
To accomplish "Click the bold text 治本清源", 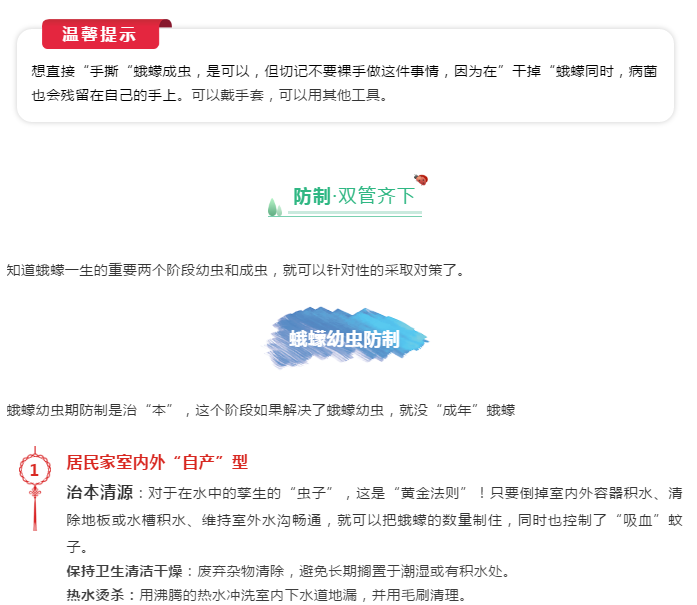I will coord(100,493).
